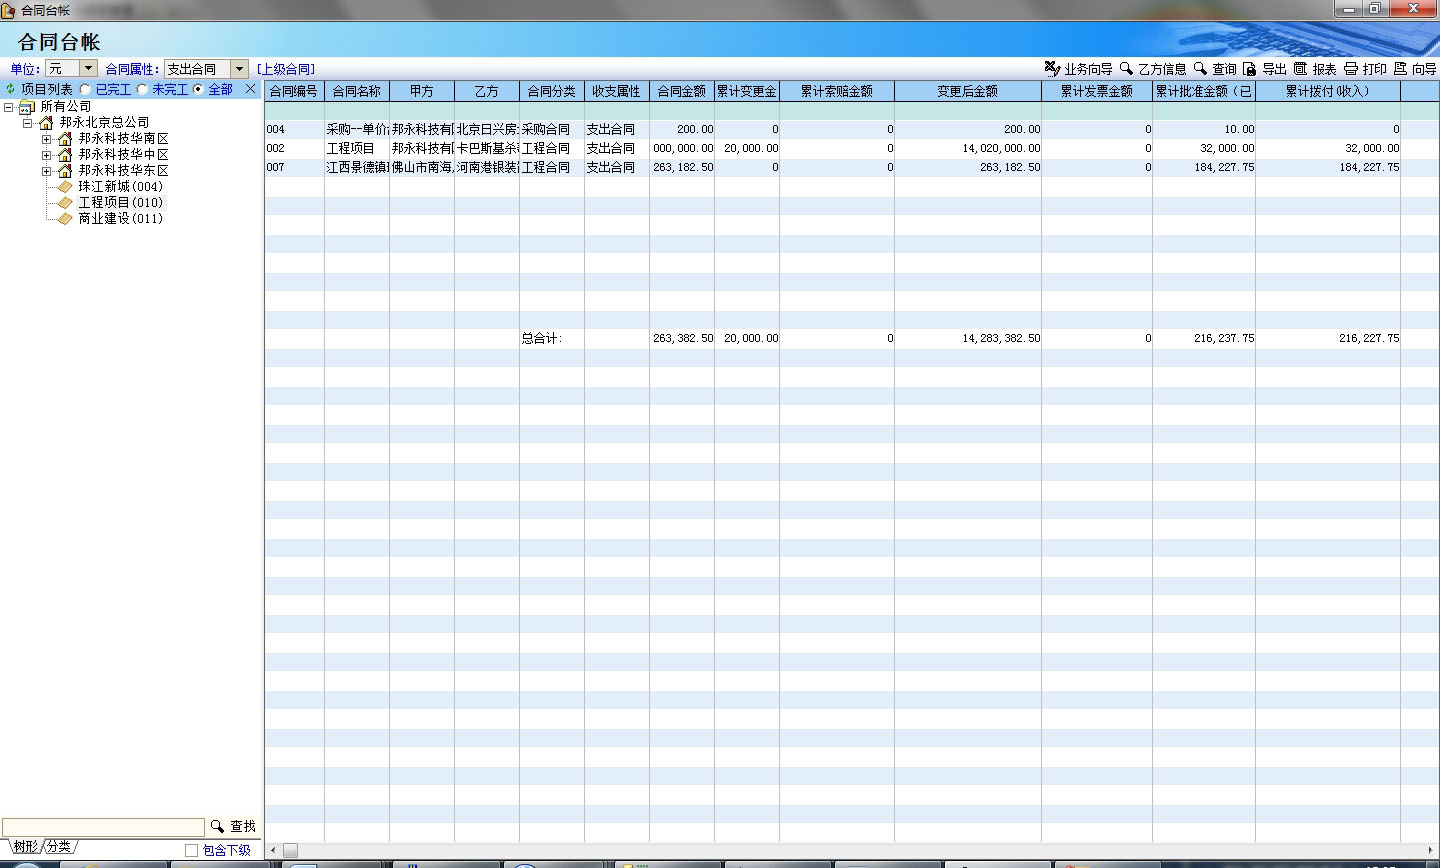Click the 查找 search button
The height and width of the screenshot is (868, 1440).
(x=233, y=827)
